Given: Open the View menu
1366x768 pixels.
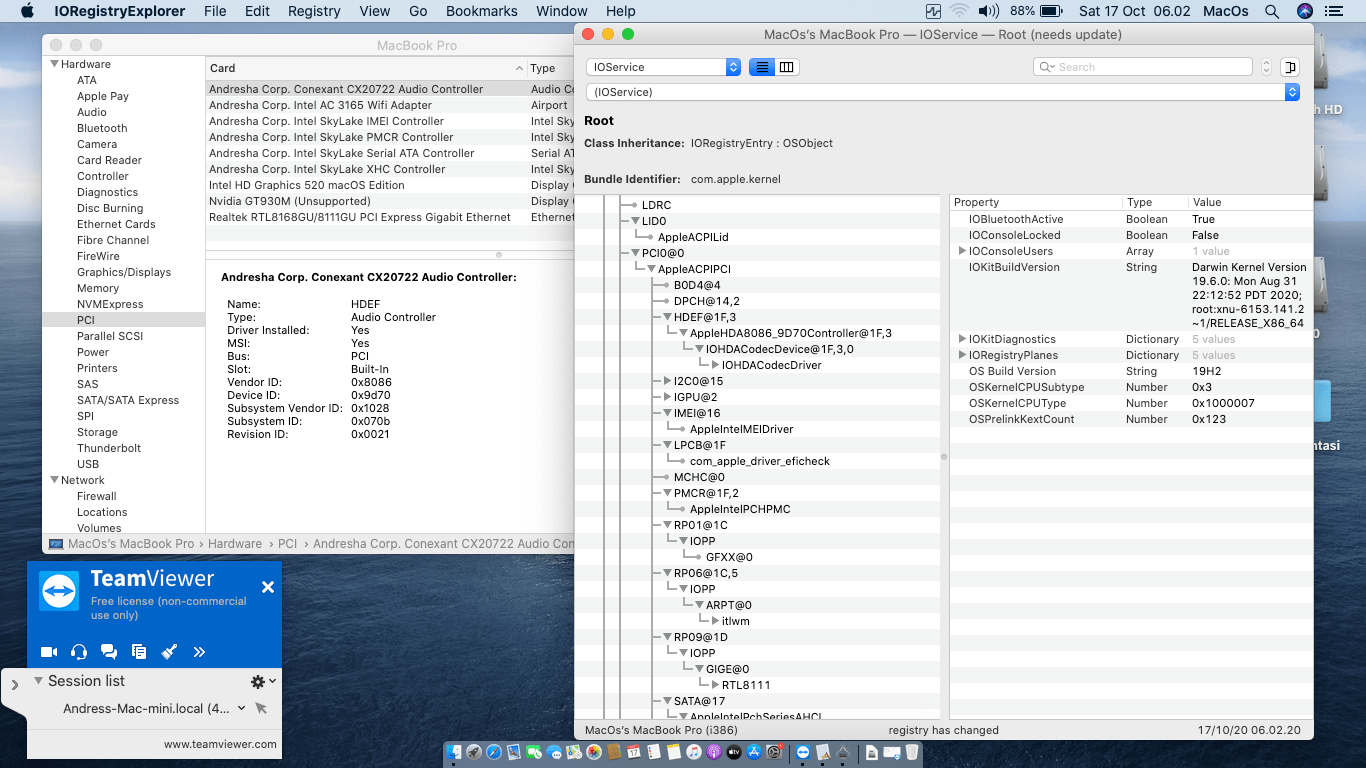Looking at the screenshot, I should pyautogui.click(x=375, y=11).
